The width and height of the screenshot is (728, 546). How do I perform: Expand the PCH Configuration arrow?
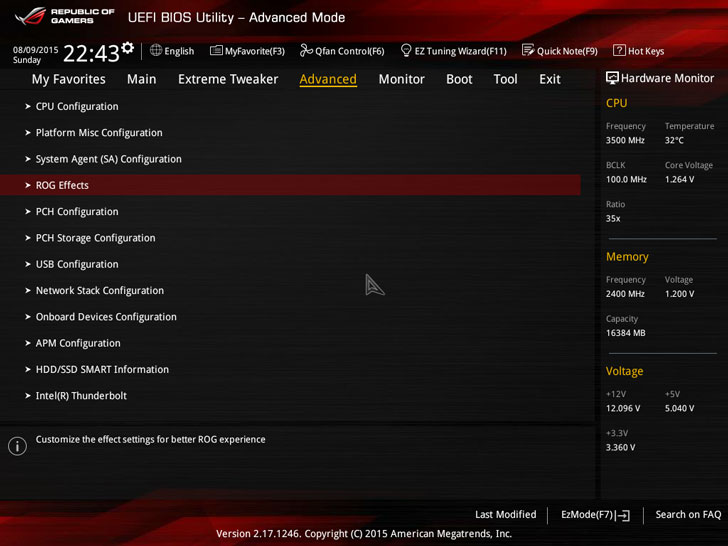pyautogui.click(x=28, y=212)
